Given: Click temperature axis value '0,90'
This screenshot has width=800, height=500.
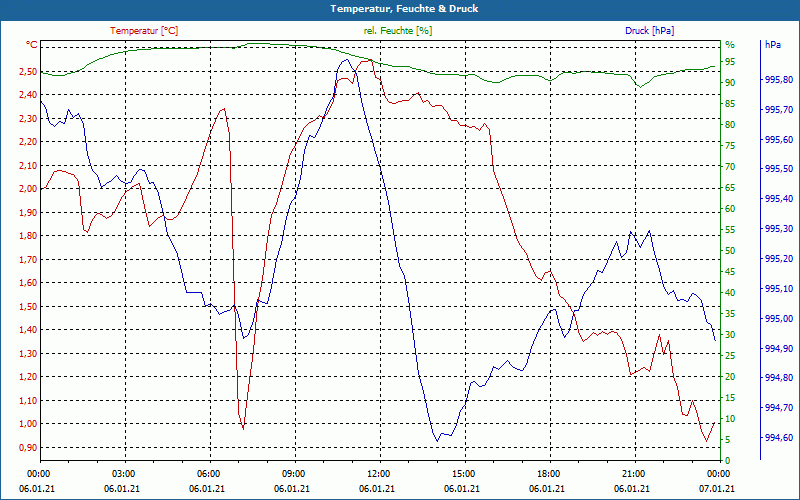Looking at the screenshot, I should [28, 447].
